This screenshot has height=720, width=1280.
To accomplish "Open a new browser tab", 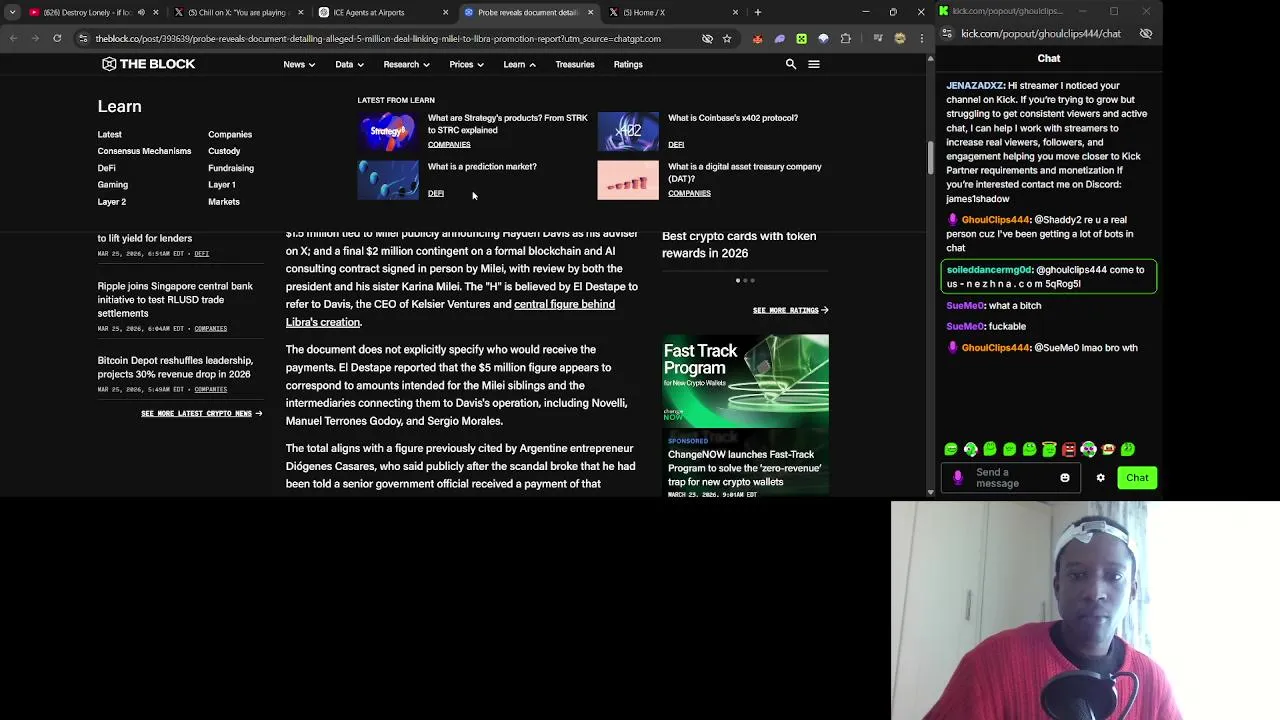I will click(x=758, y=12).
